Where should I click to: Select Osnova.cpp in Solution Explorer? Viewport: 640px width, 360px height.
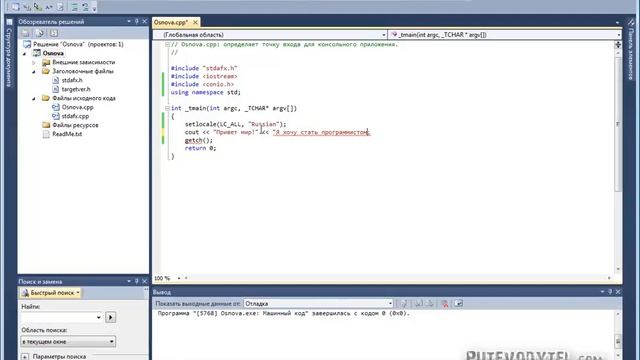73,107
